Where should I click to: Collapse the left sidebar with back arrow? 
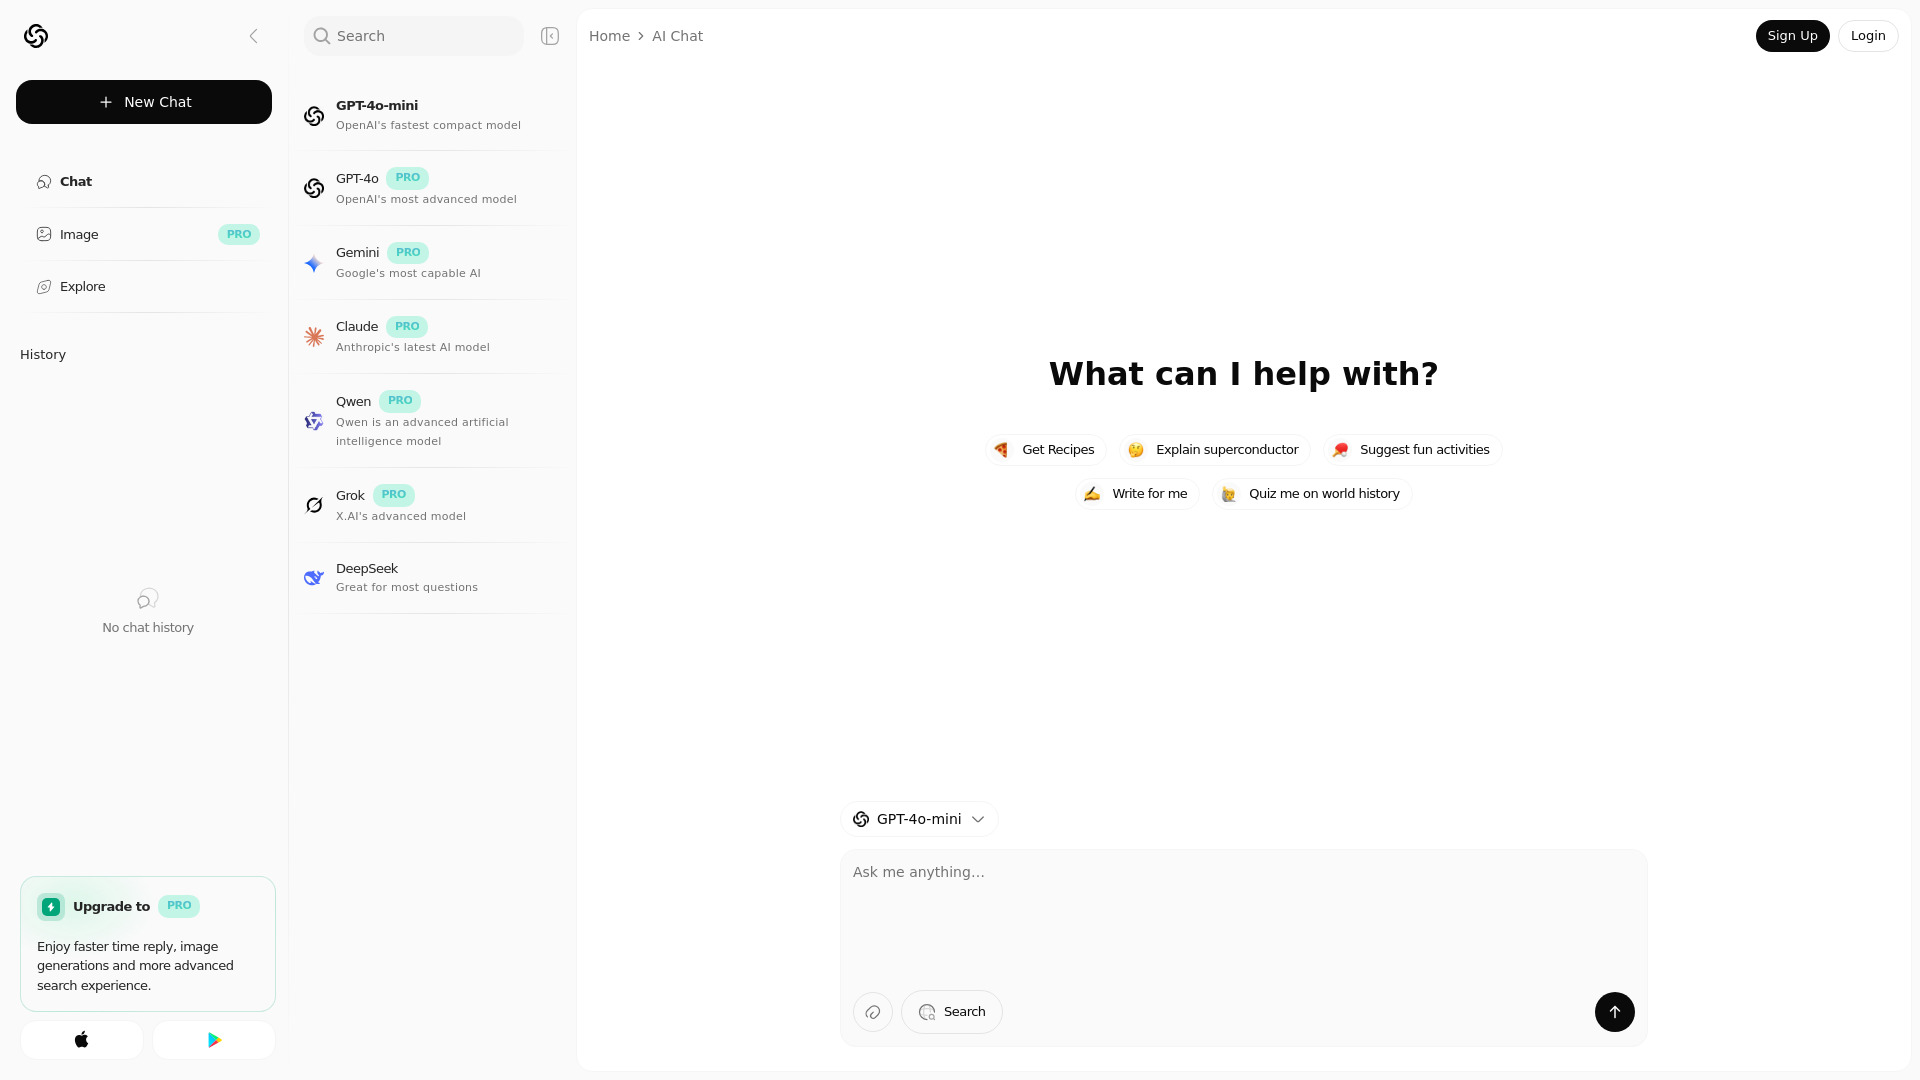[253, 36]
